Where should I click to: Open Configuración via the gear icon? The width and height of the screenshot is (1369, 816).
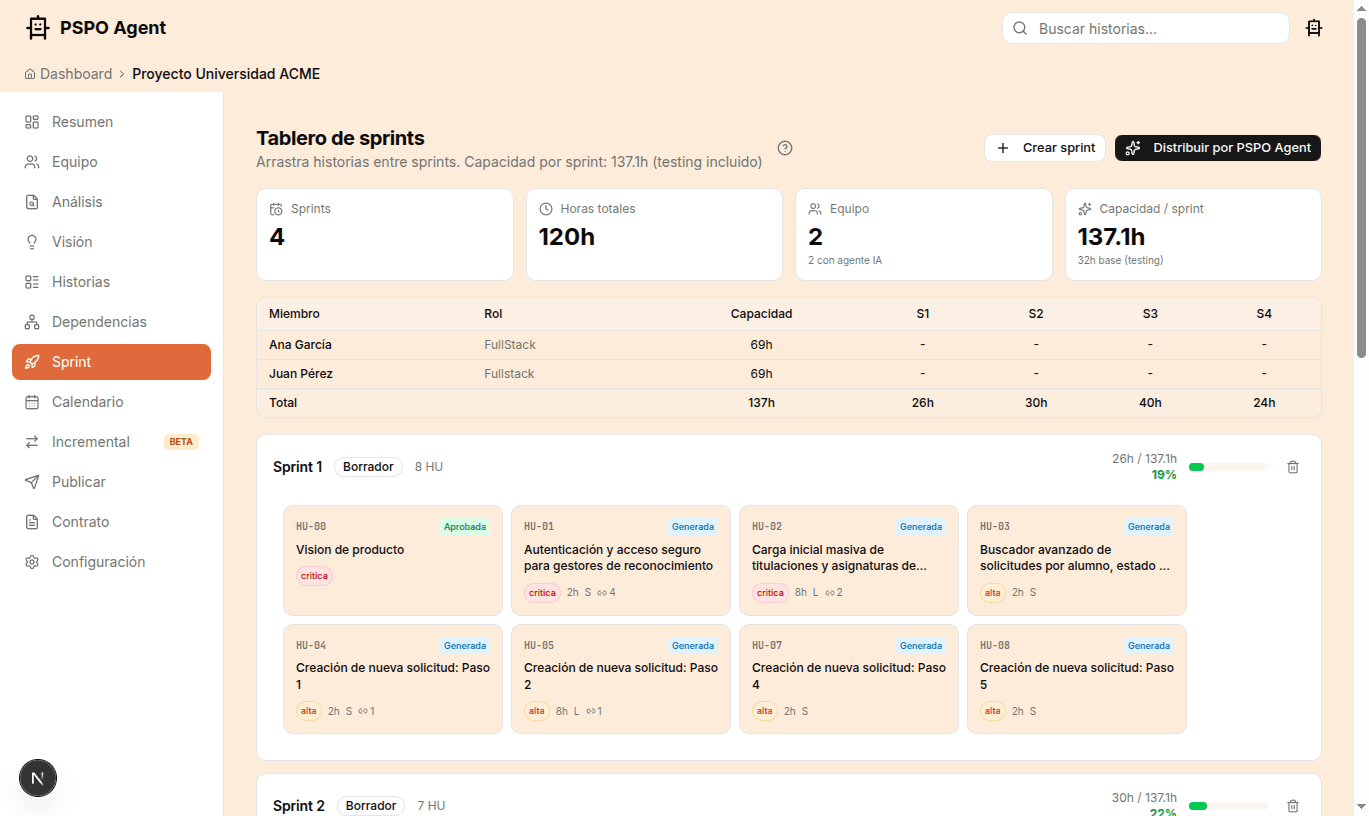pos(31,561)
